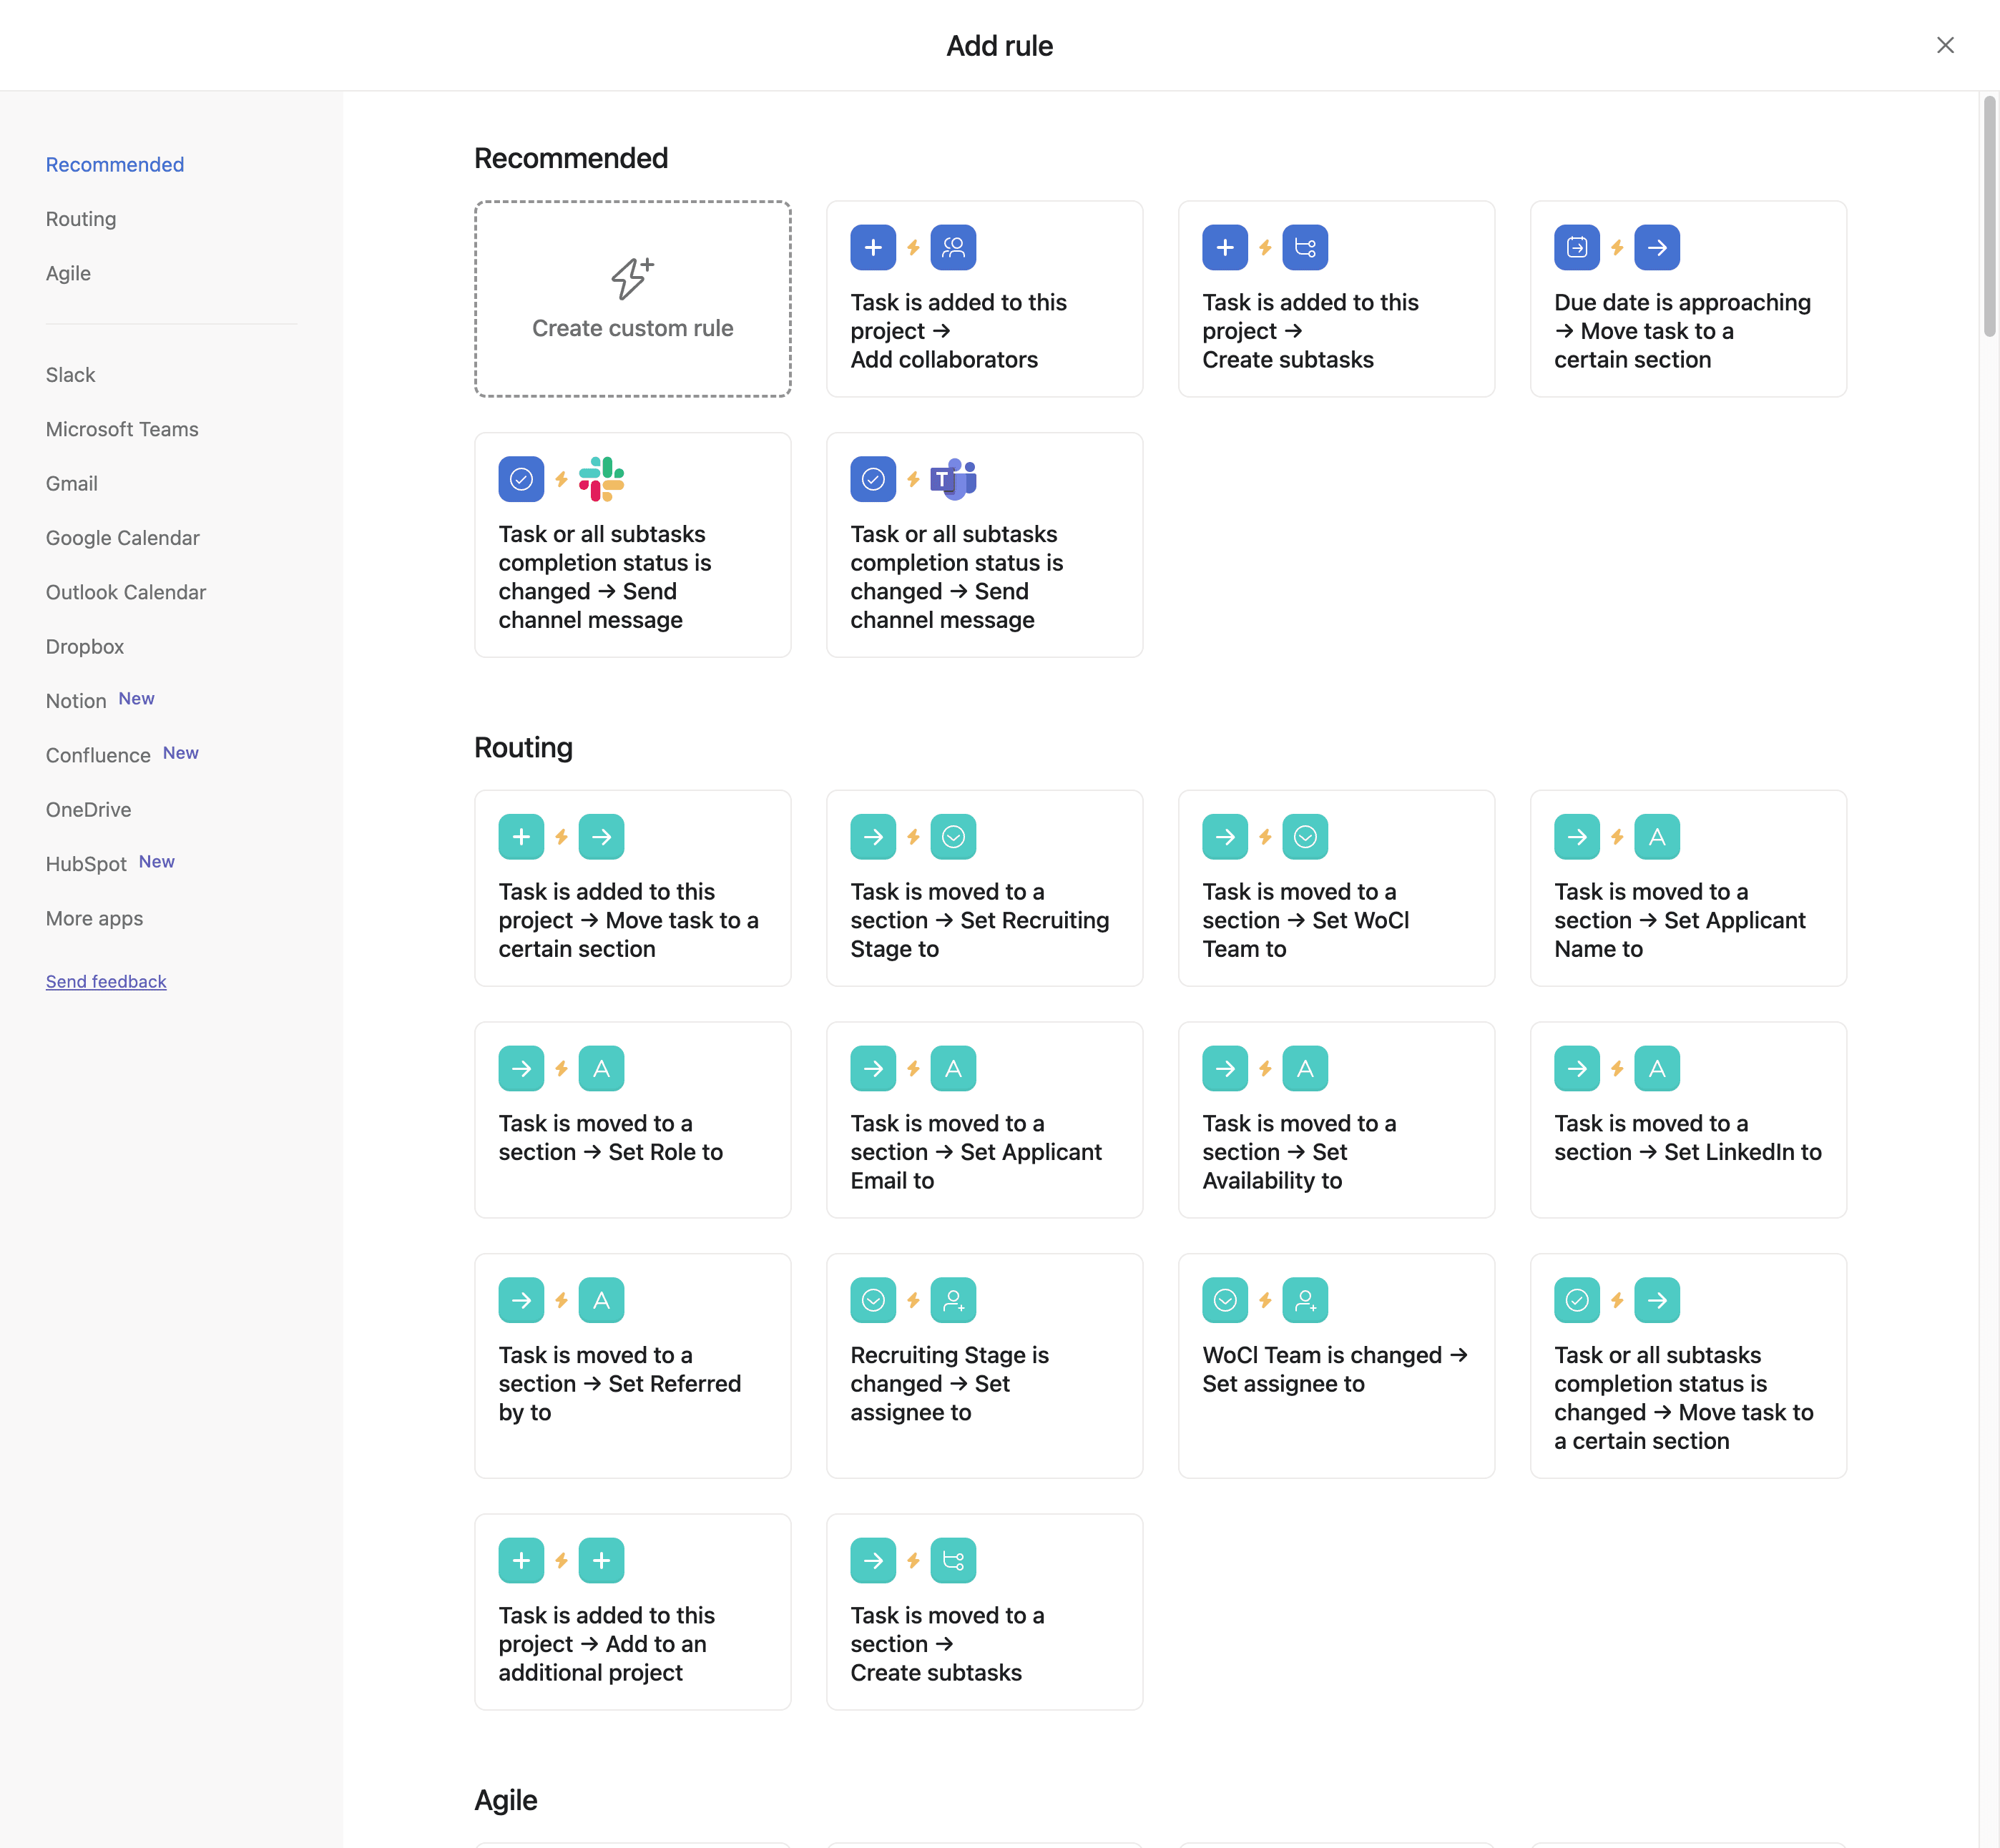
Task: Open Gmail rules in sidebar
Action: 72,484
